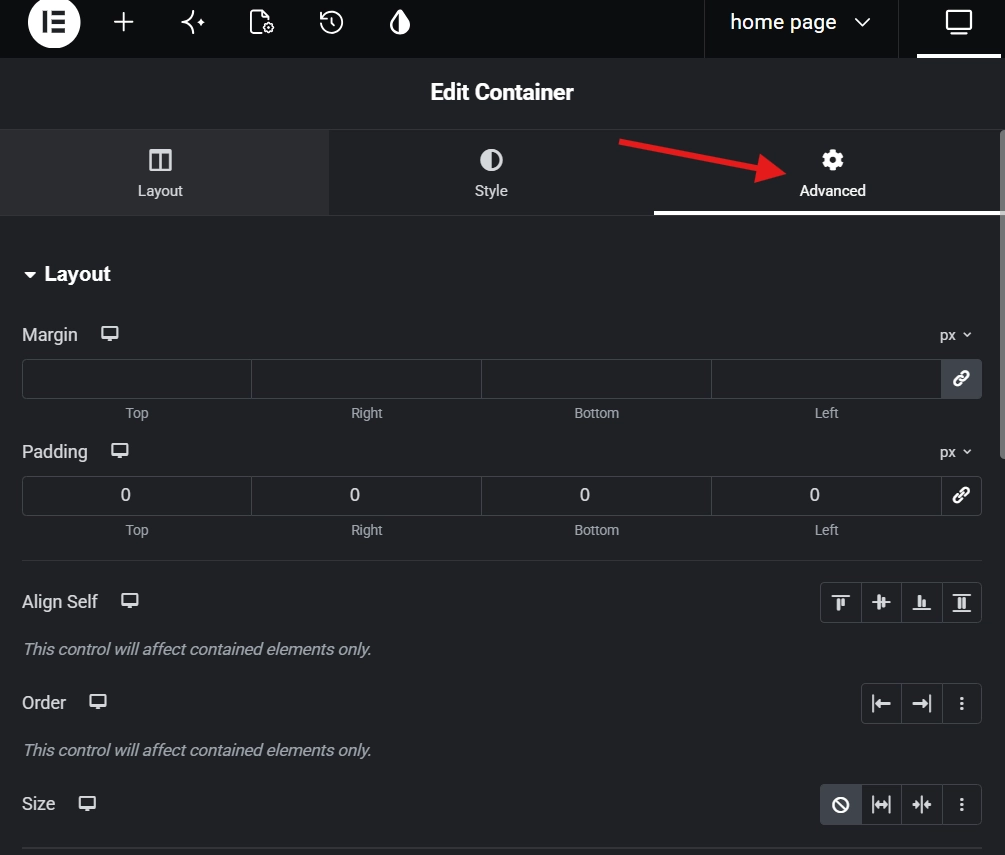The width and height of the screenshot is (1005, 855).
Task: Click the Padding Left input field
Action: [826, 495]
